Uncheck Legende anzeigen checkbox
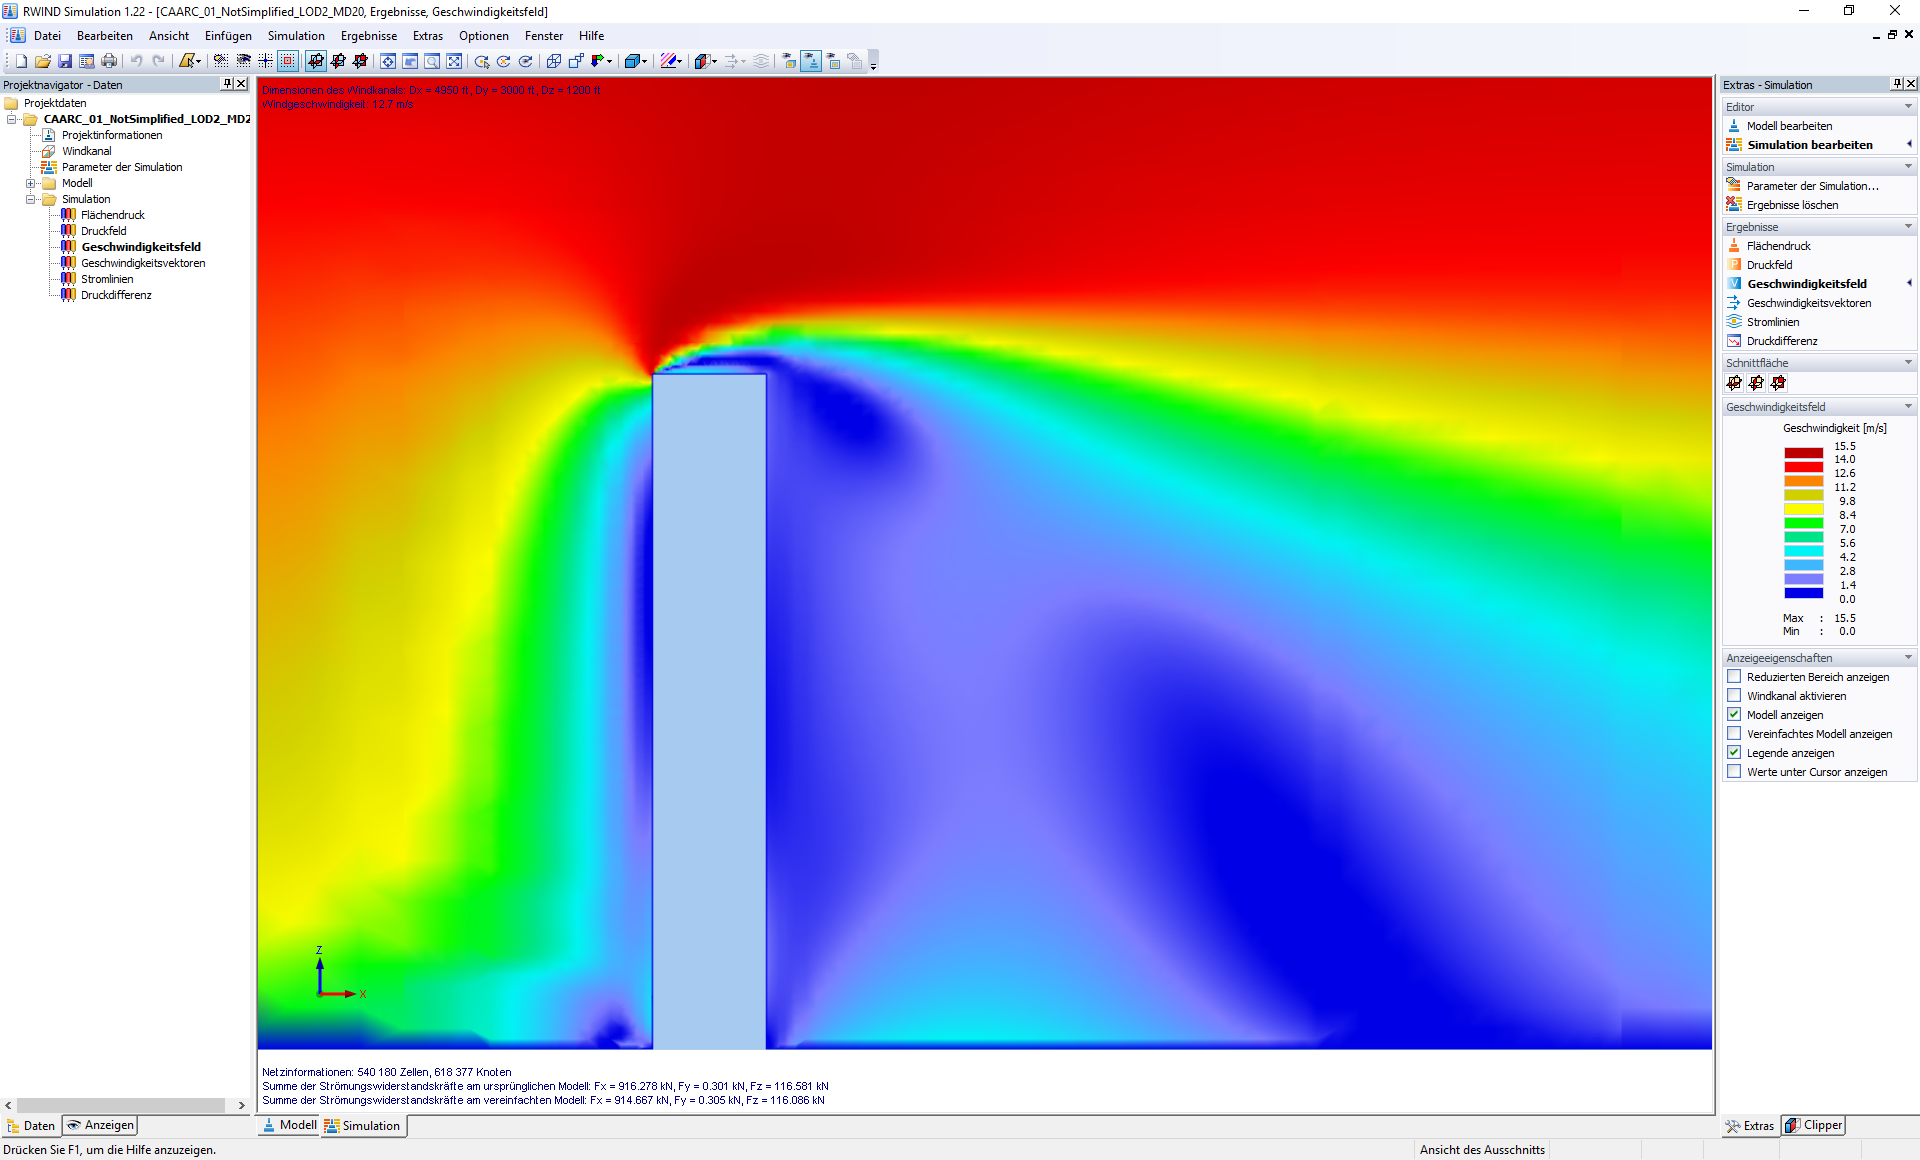The image size is (1920, 1160). (x=1734, y=753)
